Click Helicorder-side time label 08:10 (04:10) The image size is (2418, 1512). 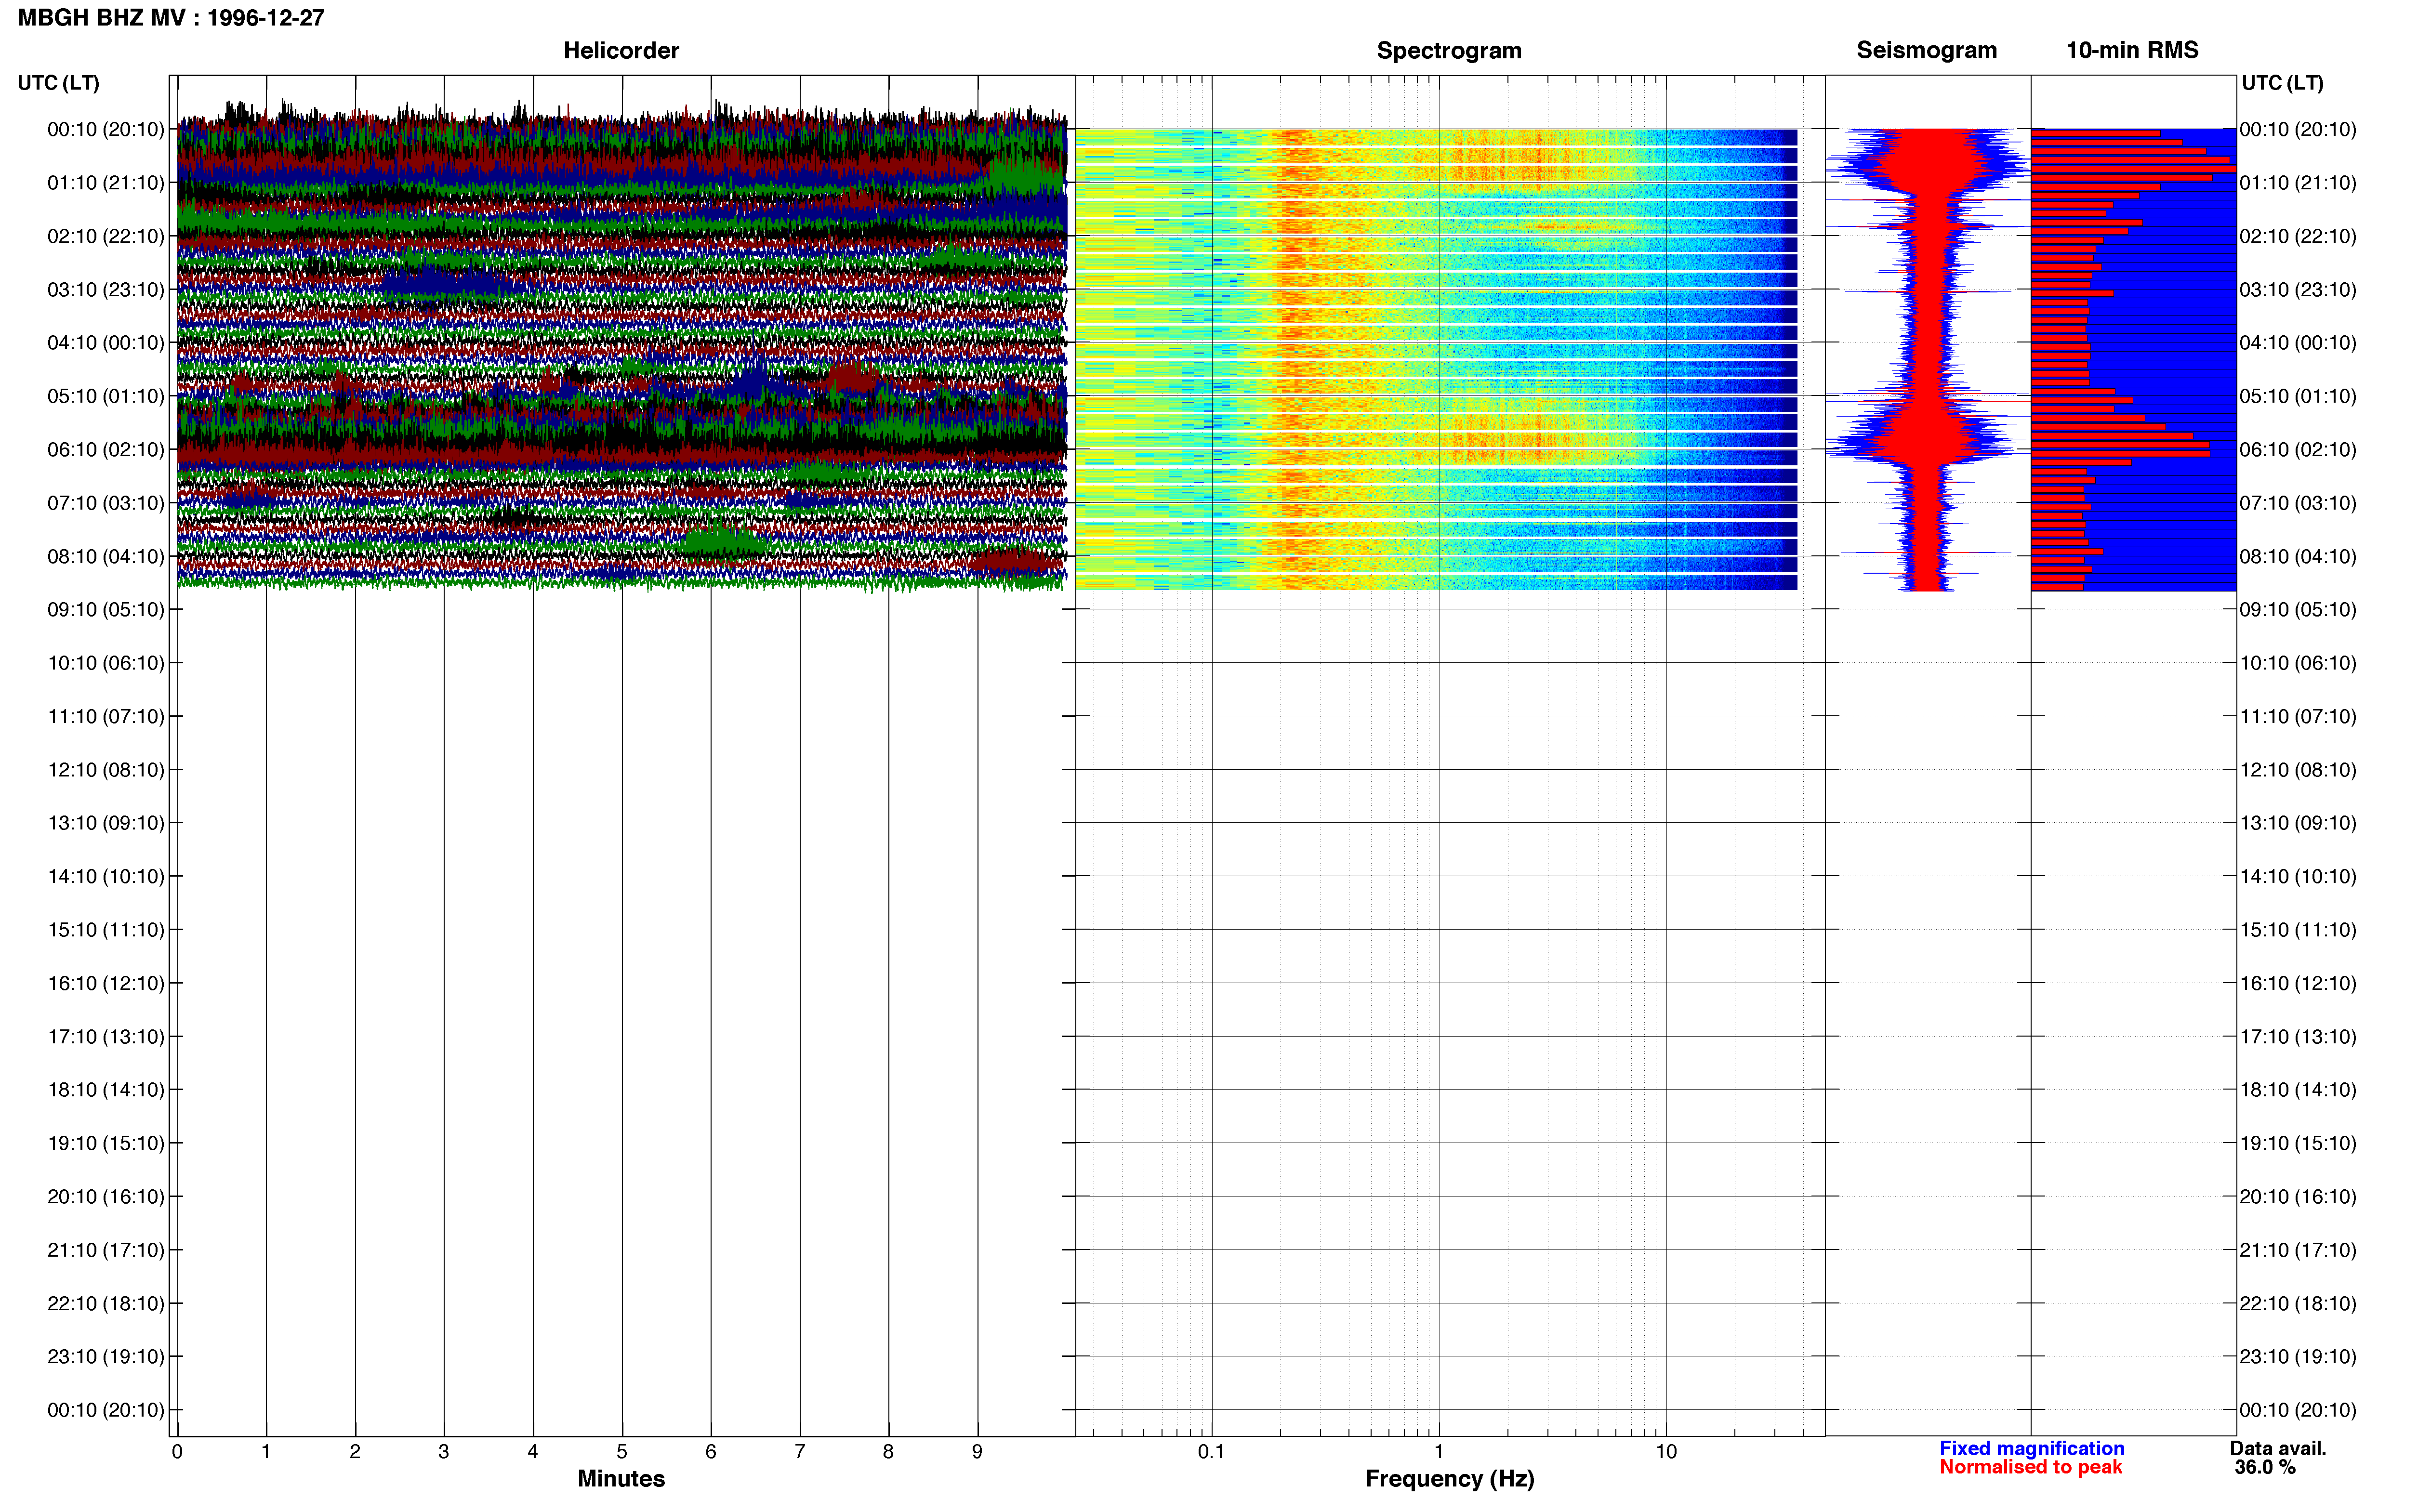point(106,556)
